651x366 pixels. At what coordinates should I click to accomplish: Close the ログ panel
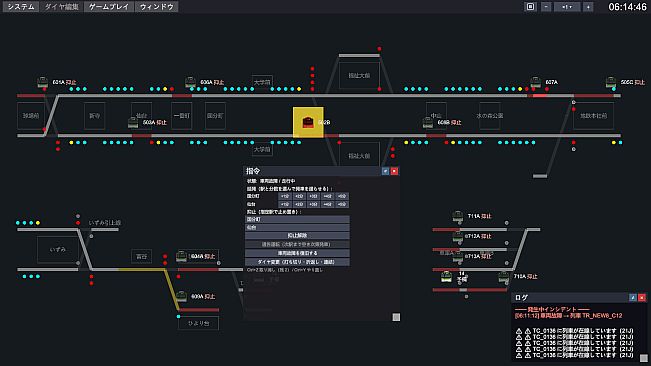pyautogui.click(x=642, y=298)
